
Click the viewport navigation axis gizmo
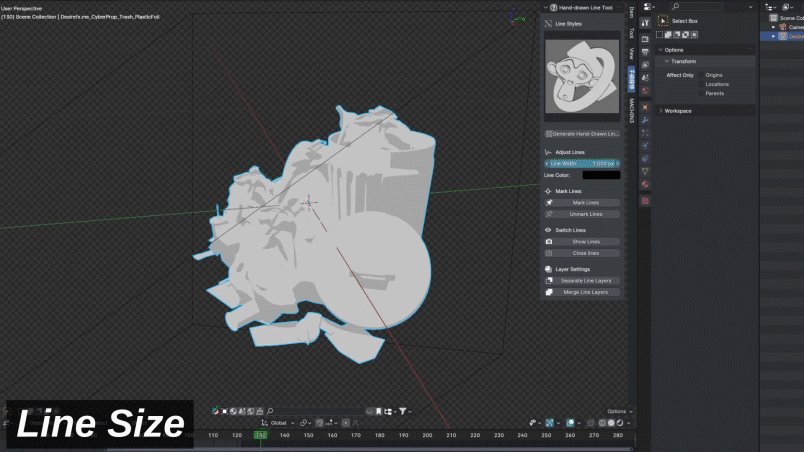(517, 17)
